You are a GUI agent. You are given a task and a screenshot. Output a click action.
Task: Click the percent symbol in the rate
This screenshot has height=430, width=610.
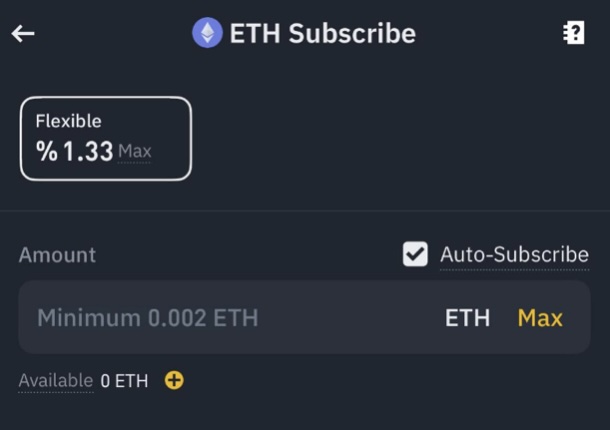(47, 153)
